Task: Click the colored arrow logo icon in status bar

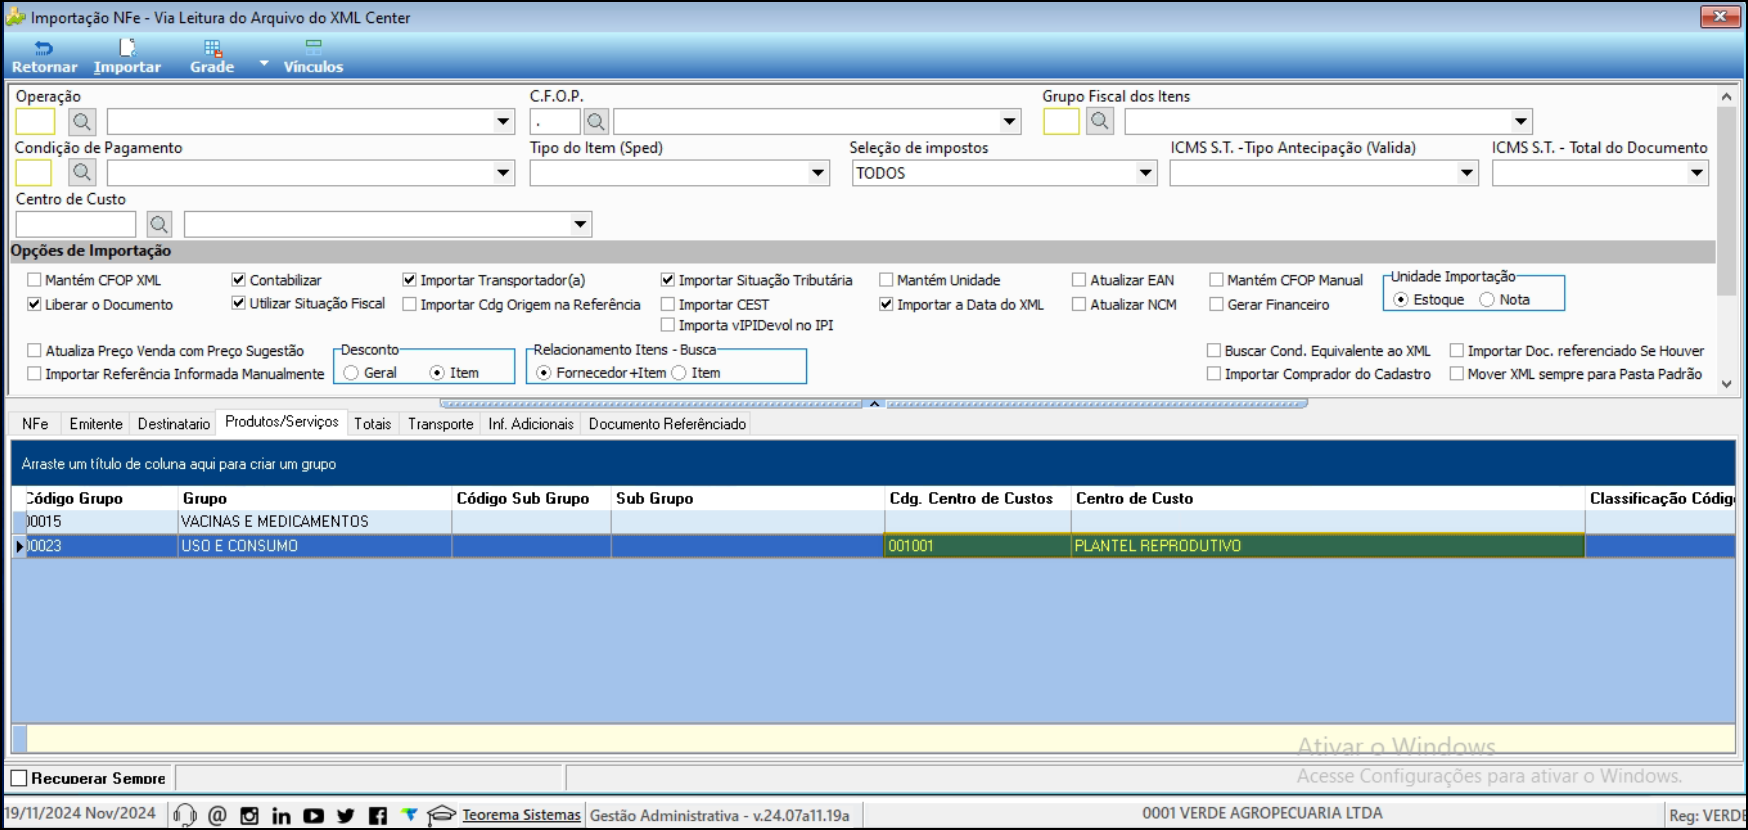Action: click(x=409, y=815)
